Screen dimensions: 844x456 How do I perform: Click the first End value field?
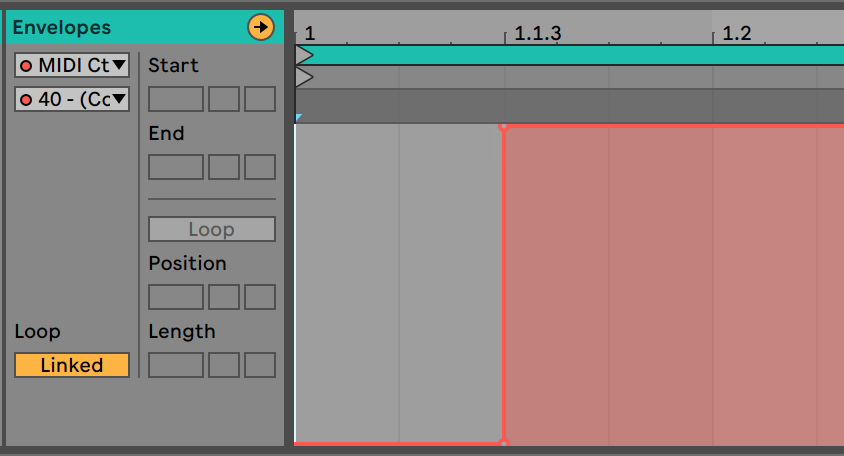(176, 167)
